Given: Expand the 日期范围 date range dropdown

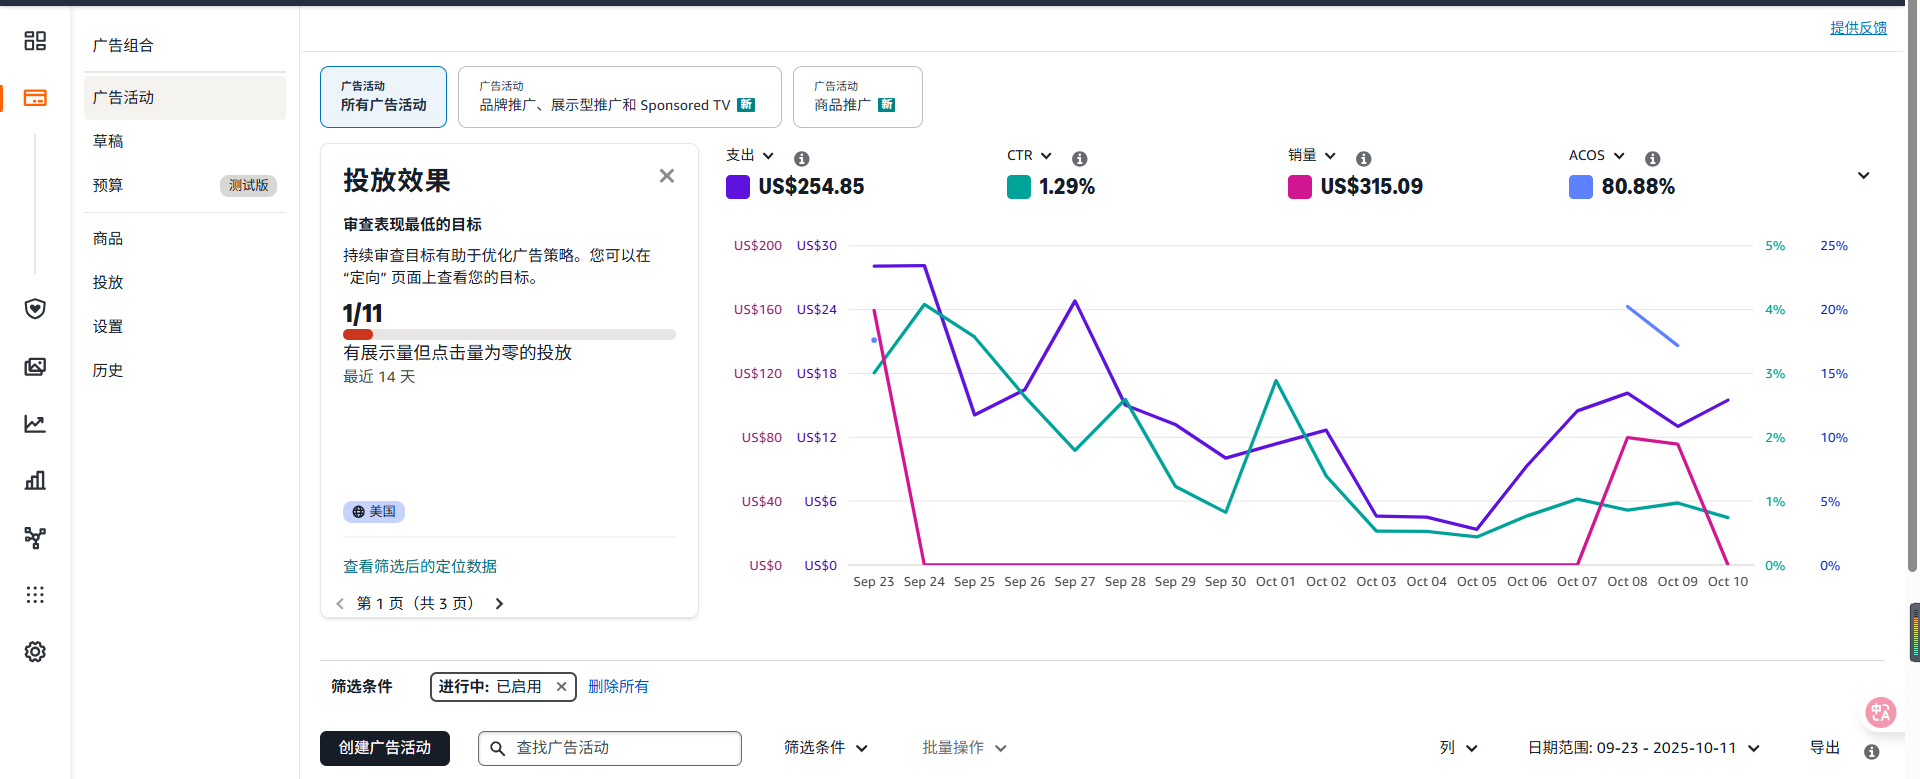Looking at the screenshot, I should (1643, 748).
